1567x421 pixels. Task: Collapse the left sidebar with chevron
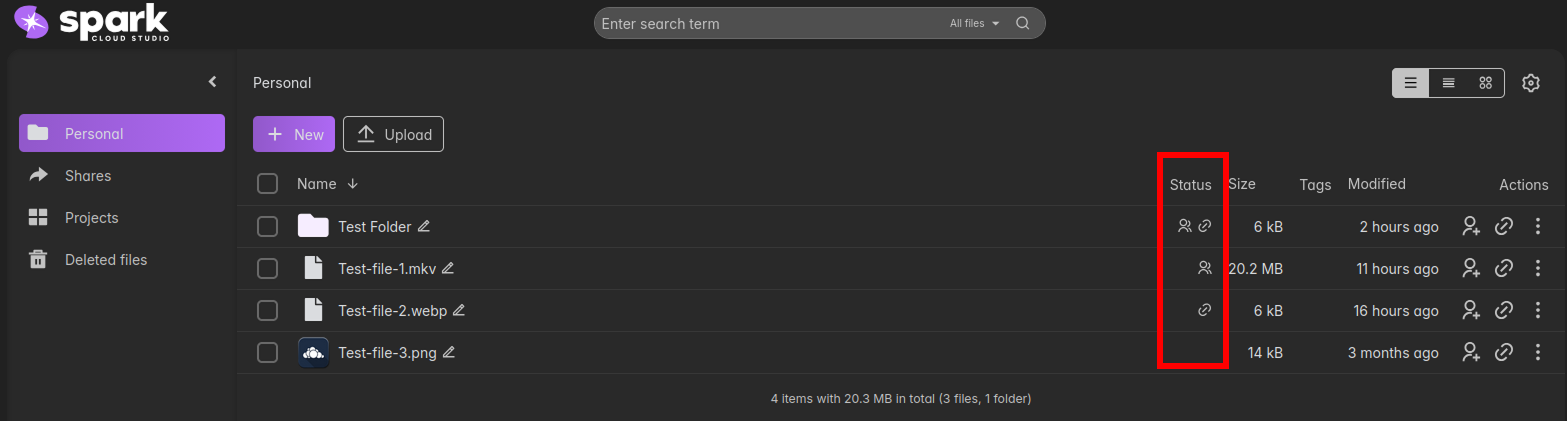[x=212, y=82]
